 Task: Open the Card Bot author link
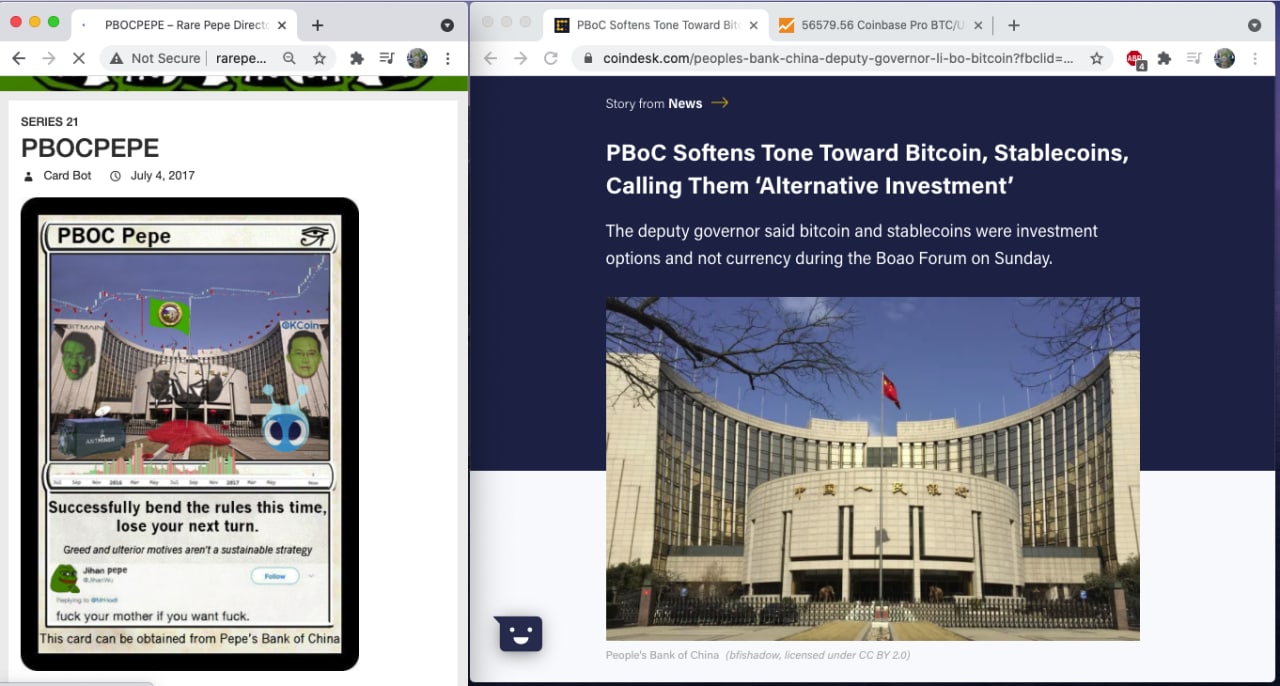(67, 175)
